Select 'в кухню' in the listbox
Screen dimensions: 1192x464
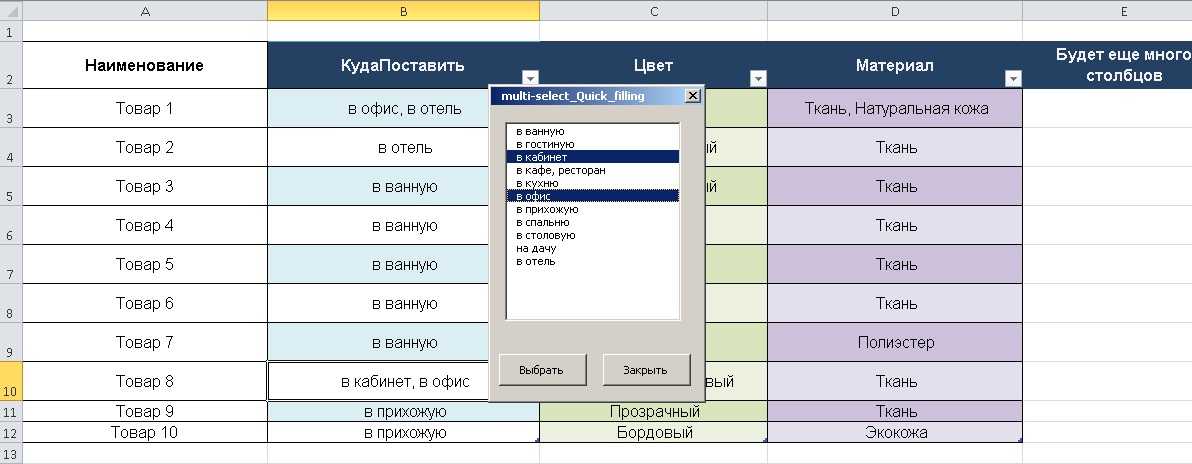(x=592, y=183)
